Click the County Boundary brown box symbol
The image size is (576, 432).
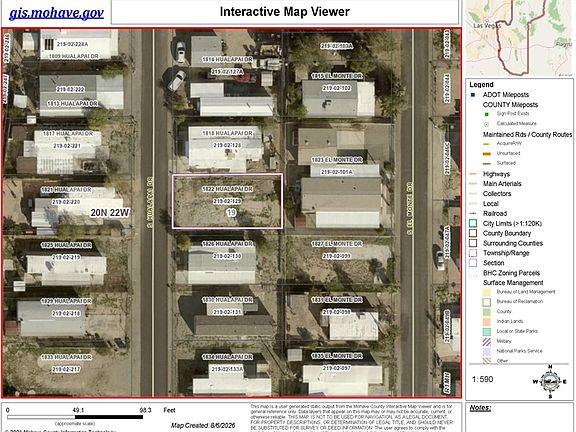473,233
